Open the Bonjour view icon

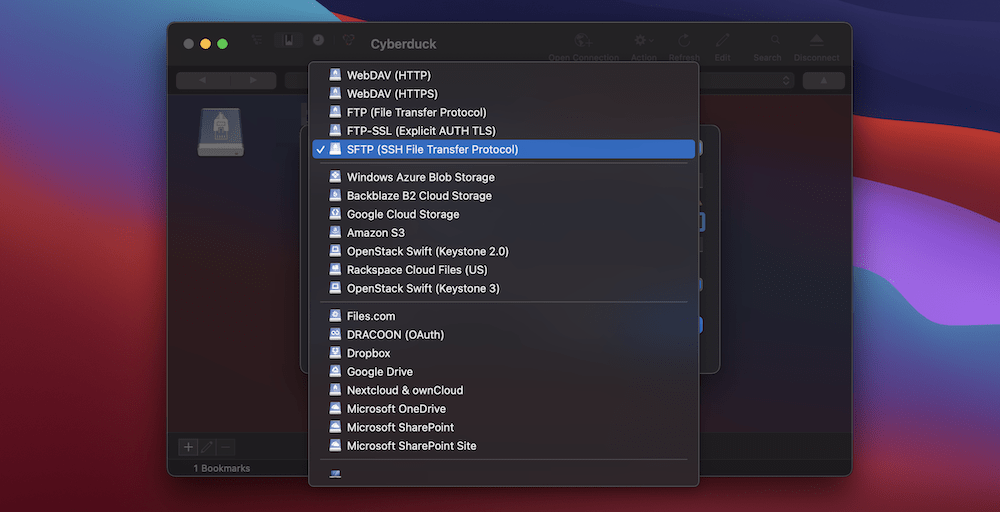click(348, 41)
